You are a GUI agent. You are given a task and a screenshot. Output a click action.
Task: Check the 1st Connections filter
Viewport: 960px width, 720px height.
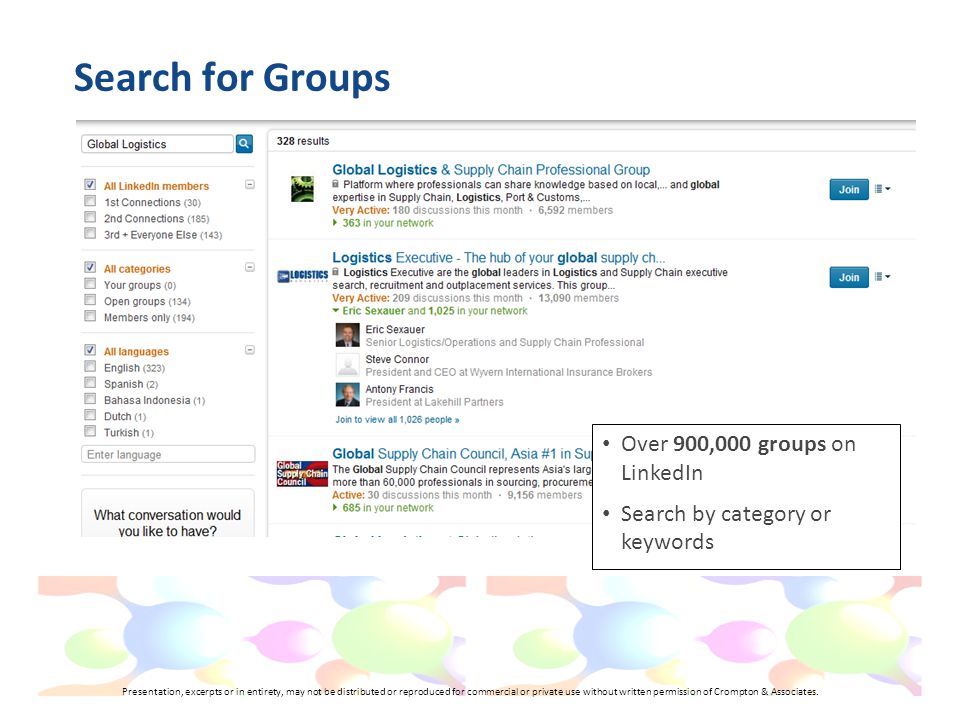(90, 201)
